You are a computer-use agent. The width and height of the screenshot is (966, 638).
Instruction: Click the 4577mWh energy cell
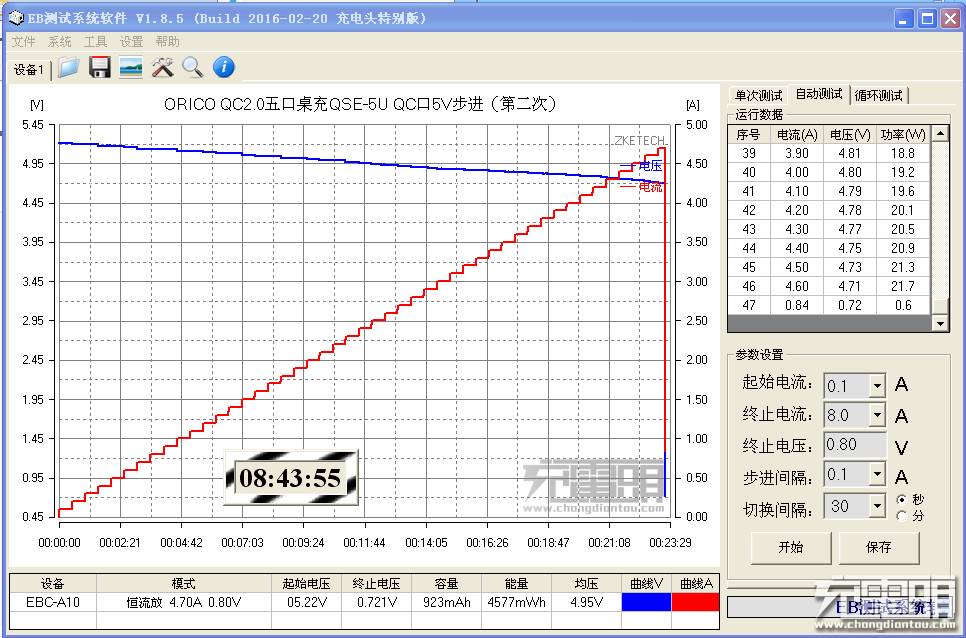point(516,602)
